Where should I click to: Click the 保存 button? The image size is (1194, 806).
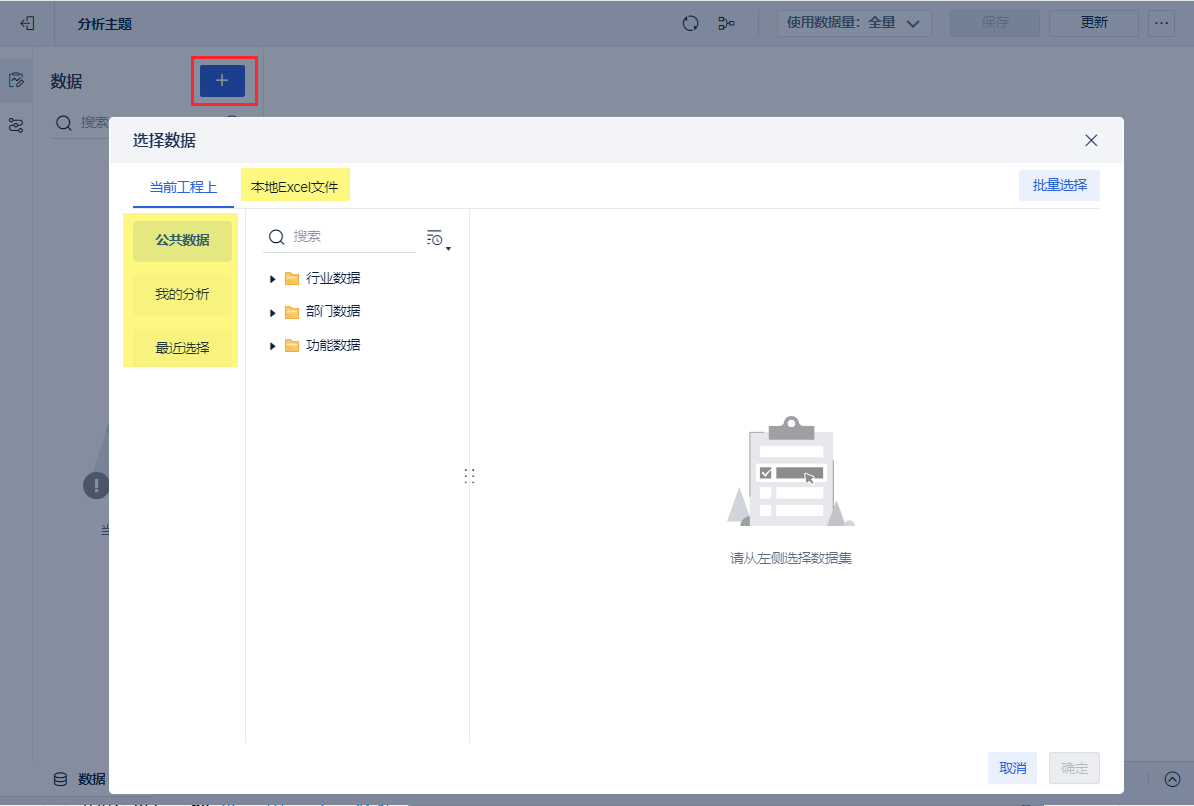[x=994, y=23]
